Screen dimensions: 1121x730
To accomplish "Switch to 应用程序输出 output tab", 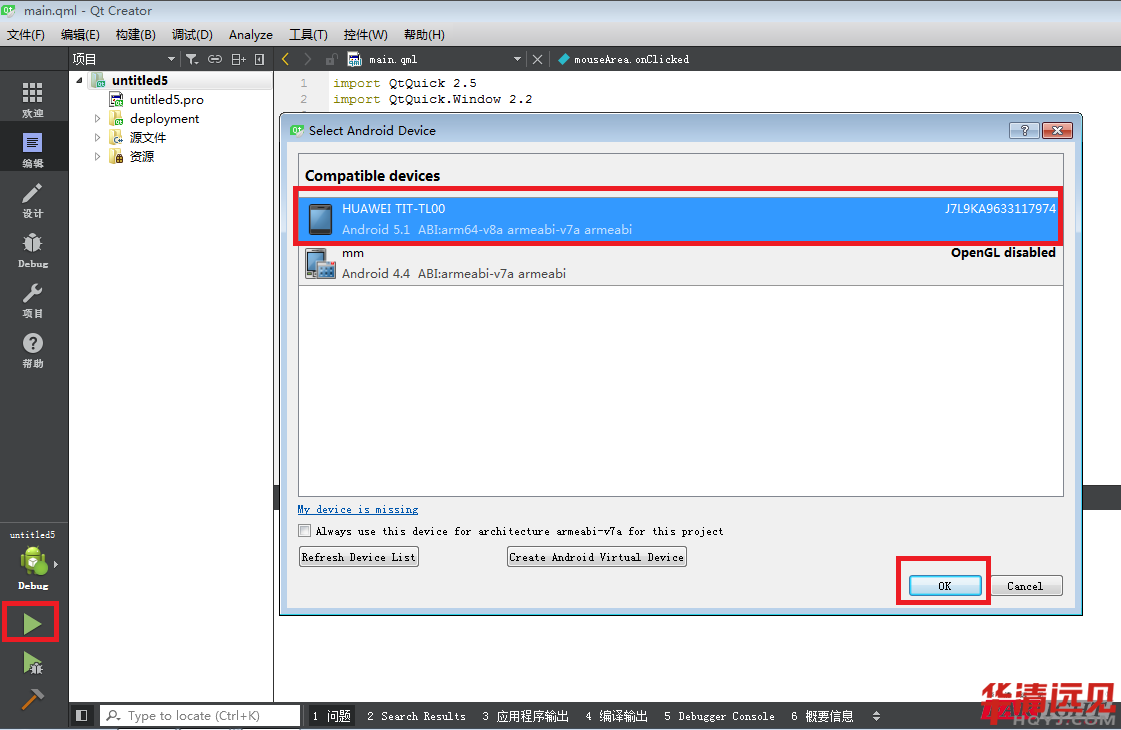I will point(525,716).
